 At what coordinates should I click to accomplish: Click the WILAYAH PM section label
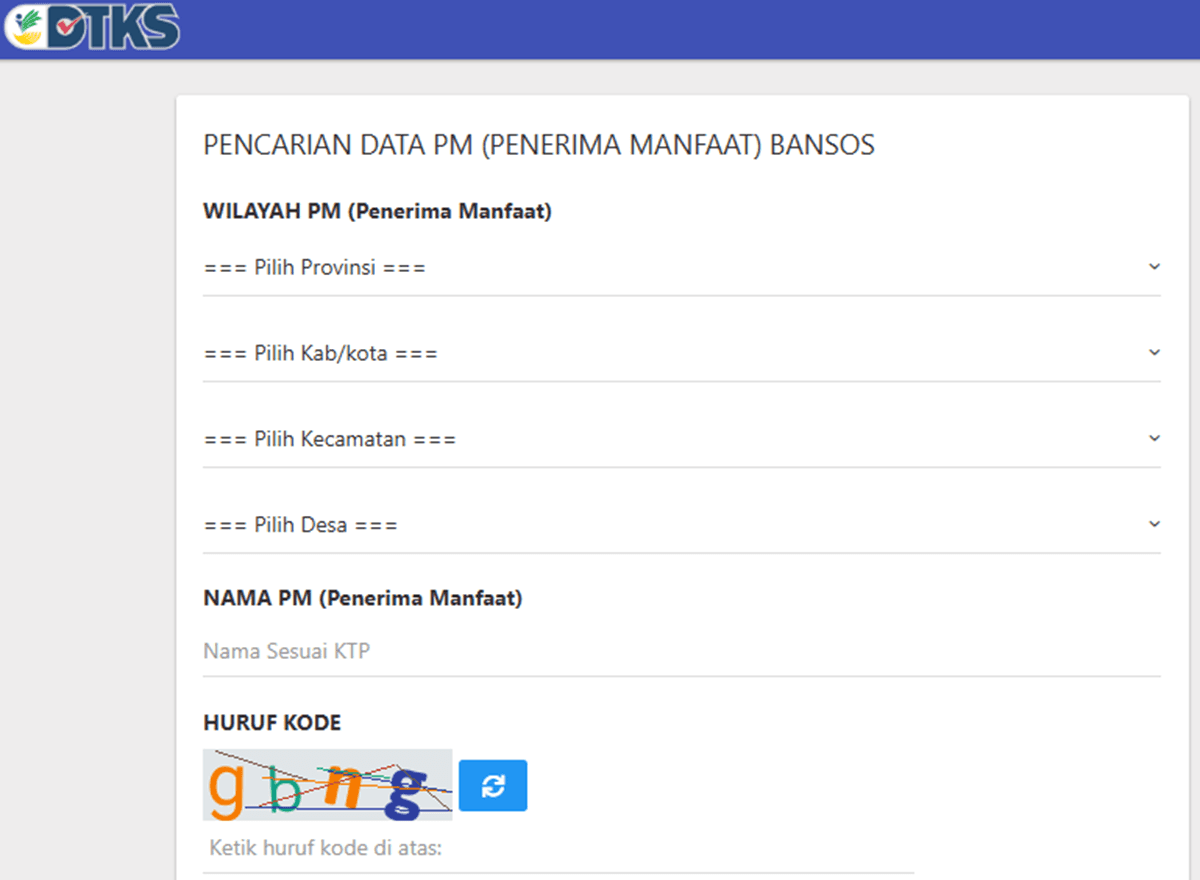click(x=378, y=211)
